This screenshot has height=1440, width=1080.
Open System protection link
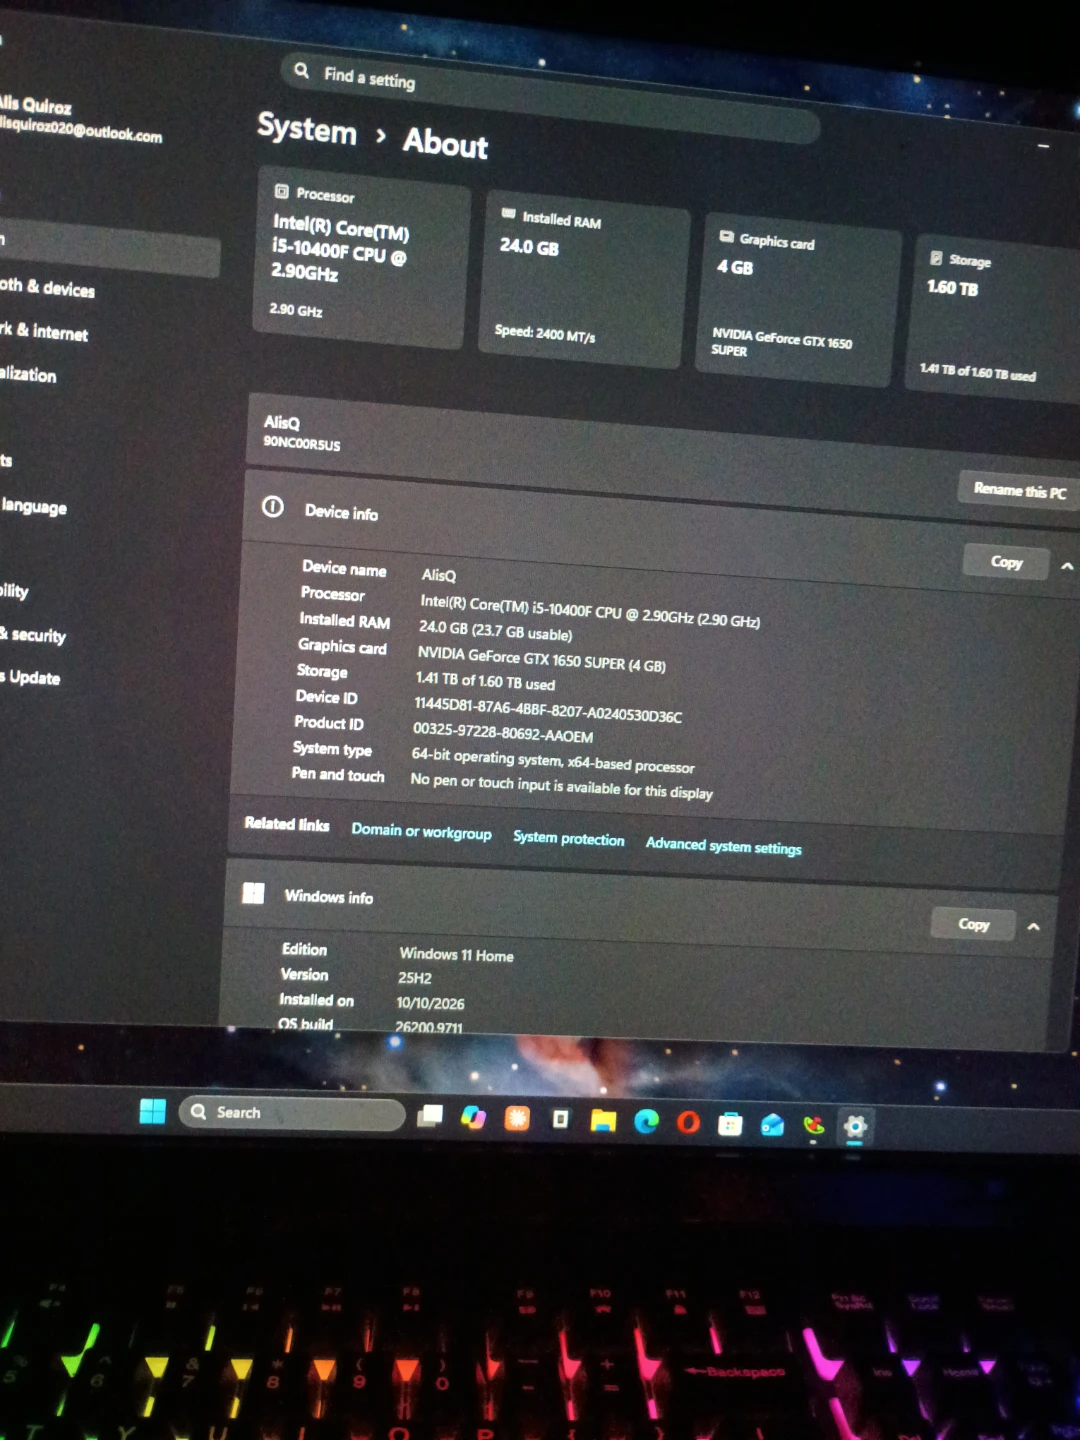[568, 838]
